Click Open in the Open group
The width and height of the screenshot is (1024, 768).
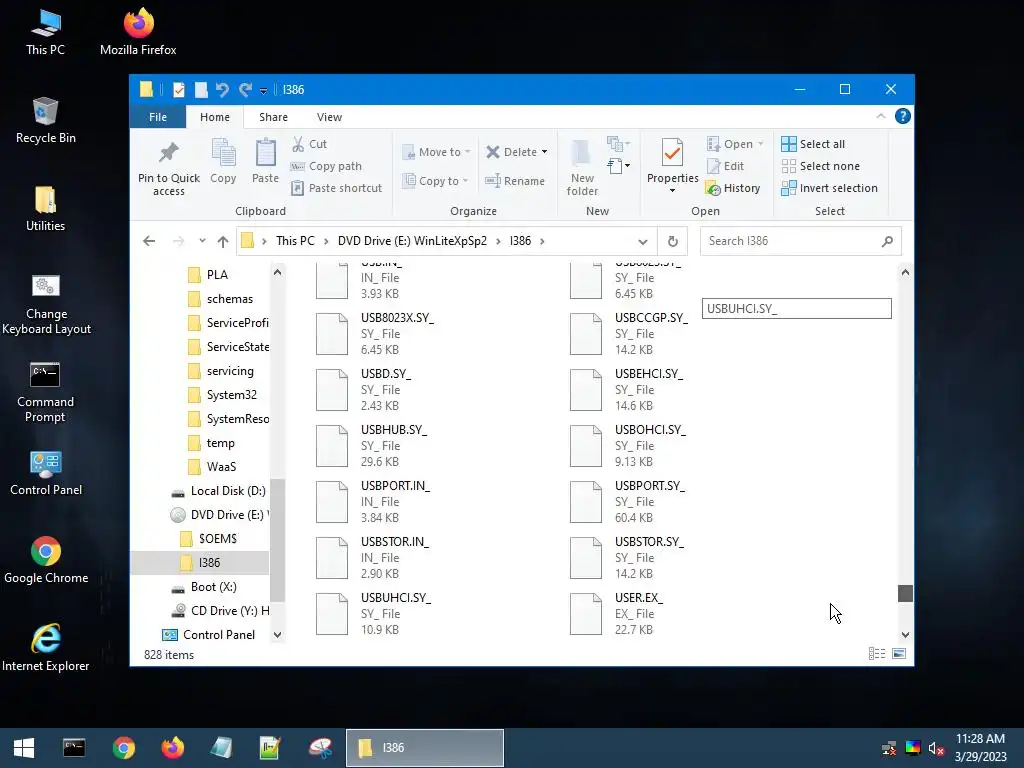[x=735, y=144]
